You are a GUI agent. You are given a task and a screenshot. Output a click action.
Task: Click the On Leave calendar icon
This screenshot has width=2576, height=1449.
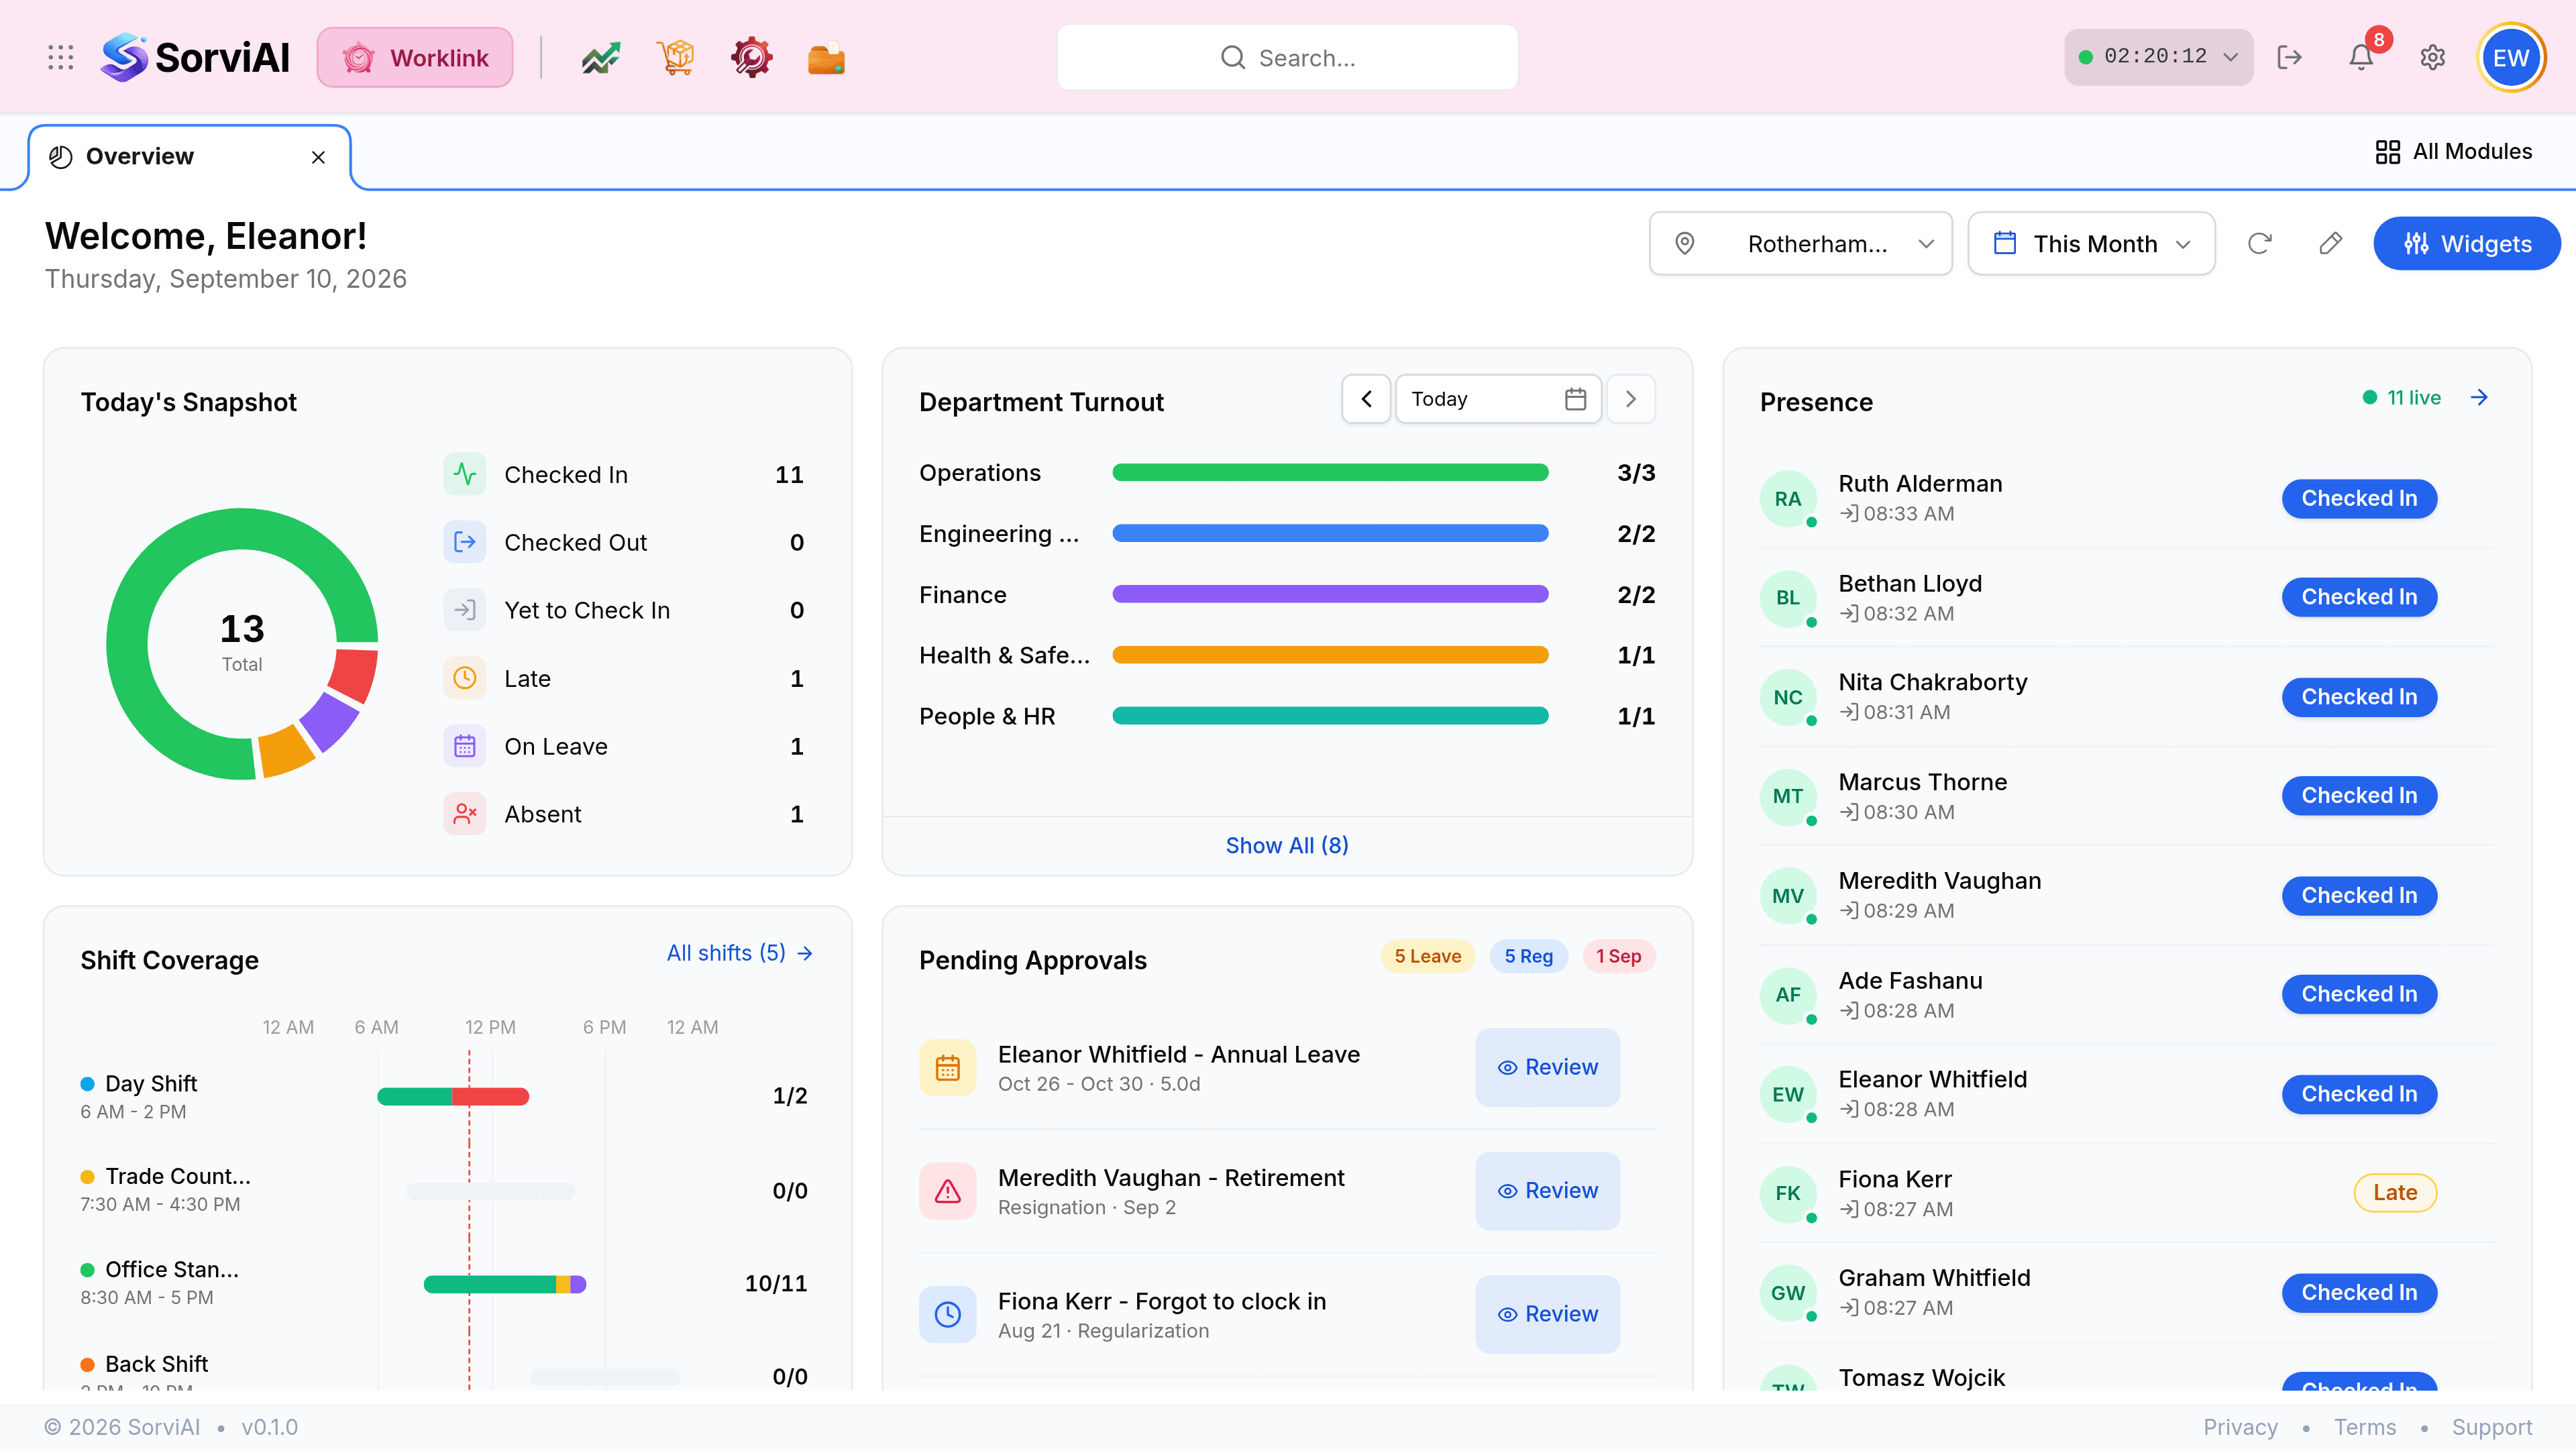[465, 746]
